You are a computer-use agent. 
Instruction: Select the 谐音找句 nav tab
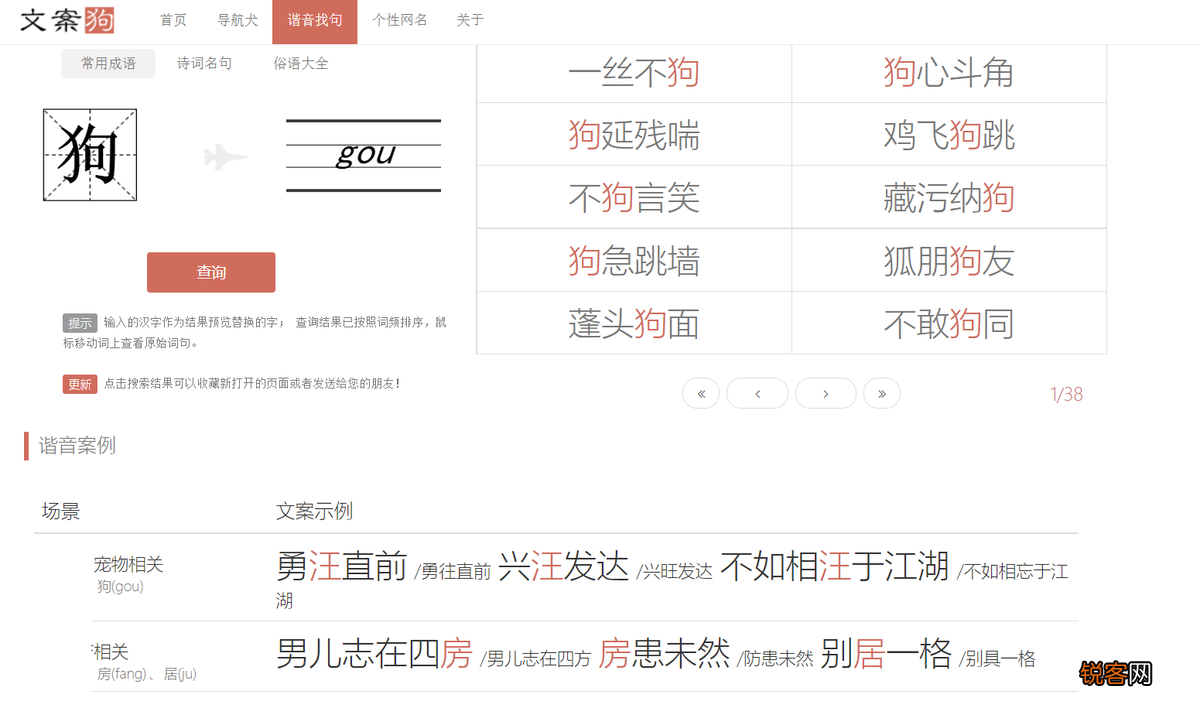[315, 21]
